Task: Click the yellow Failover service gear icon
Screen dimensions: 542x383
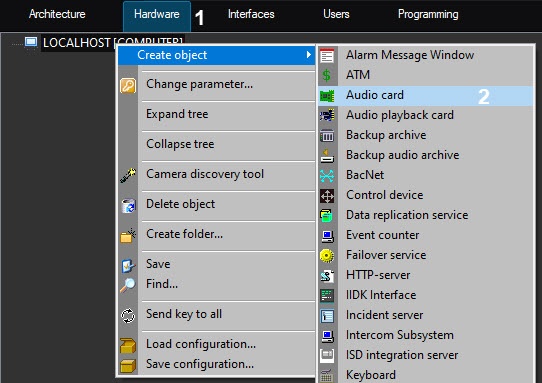Action: click(x=327, y=256)
